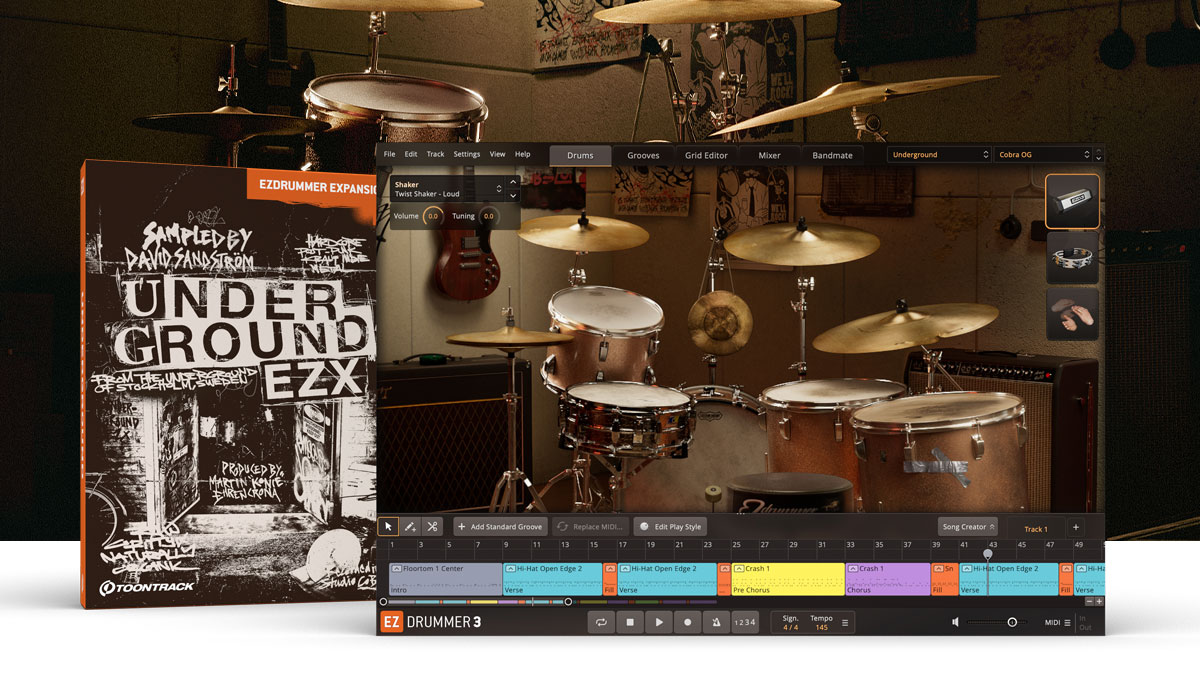Click the Play transport button
The height and width of the screenshot is (675, 1200).
click(x=659, y=622)
